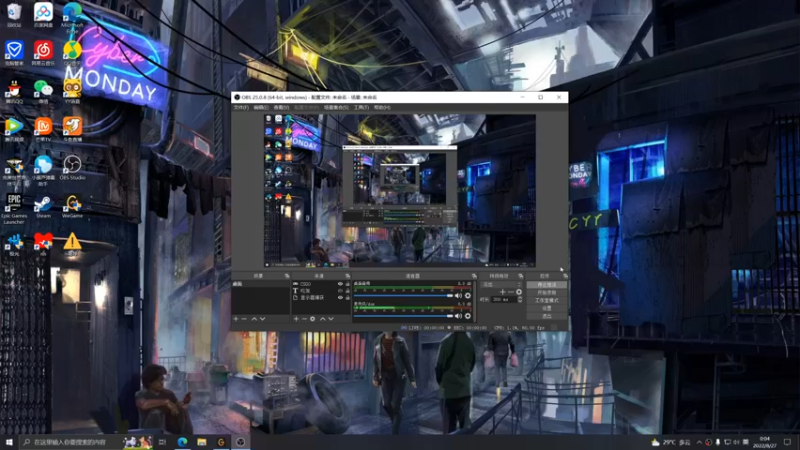Adjust the desktop audio volume slider
The height and width of the screenshot is (450, 800).
click(404, 295)
